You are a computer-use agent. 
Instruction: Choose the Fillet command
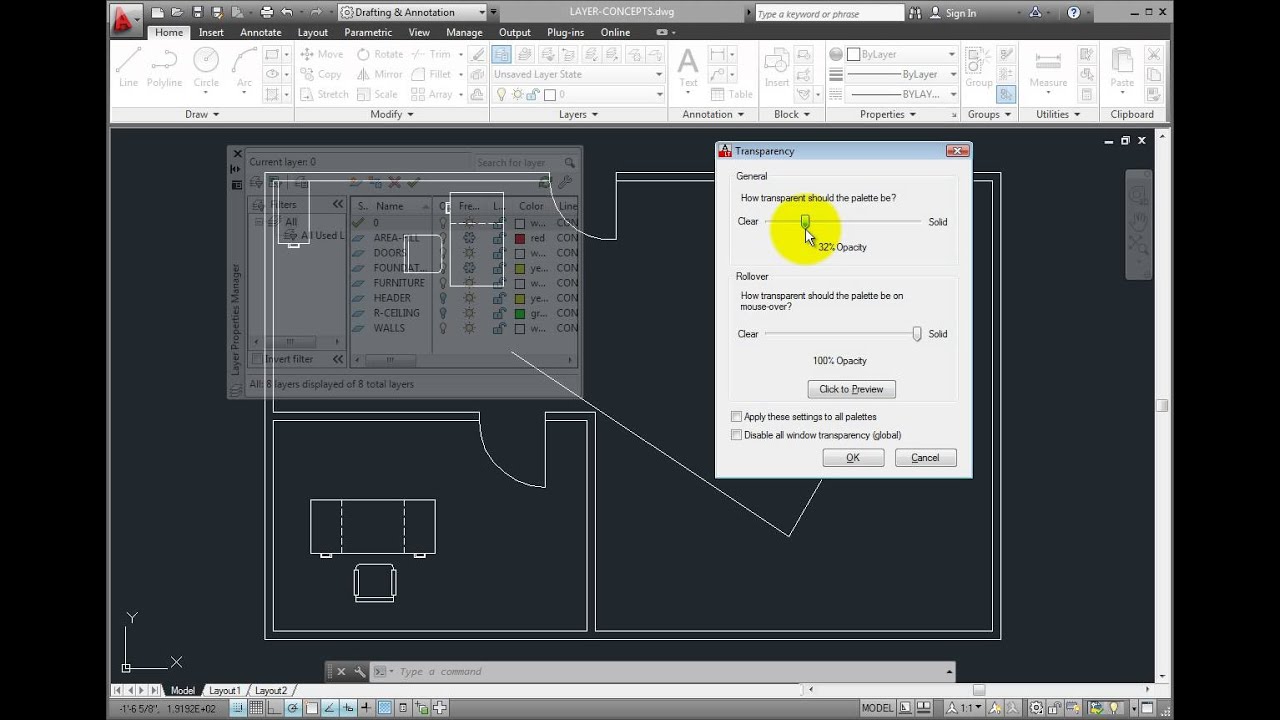click(431, 74)
